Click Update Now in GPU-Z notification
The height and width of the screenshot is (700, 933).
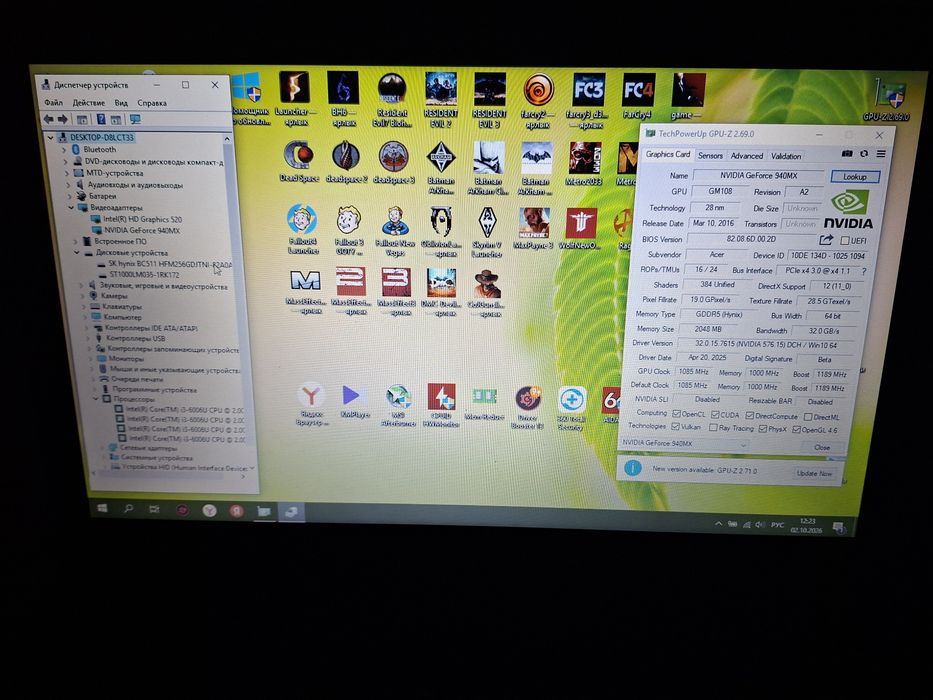coord(814,473)
